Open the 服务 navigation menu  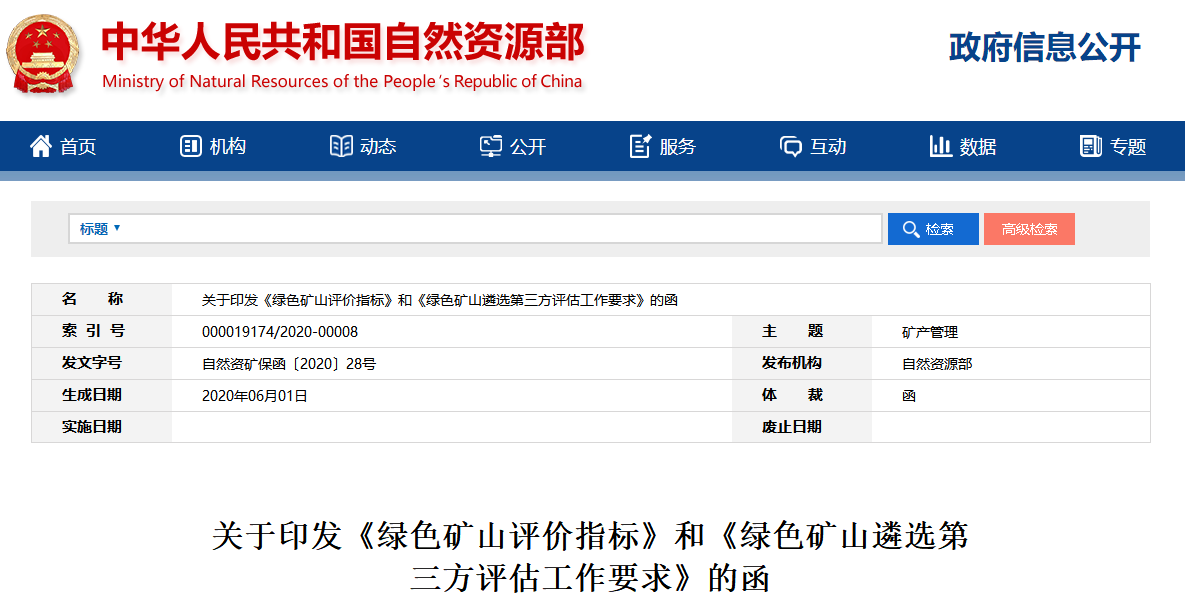click(x=677, y=147)
